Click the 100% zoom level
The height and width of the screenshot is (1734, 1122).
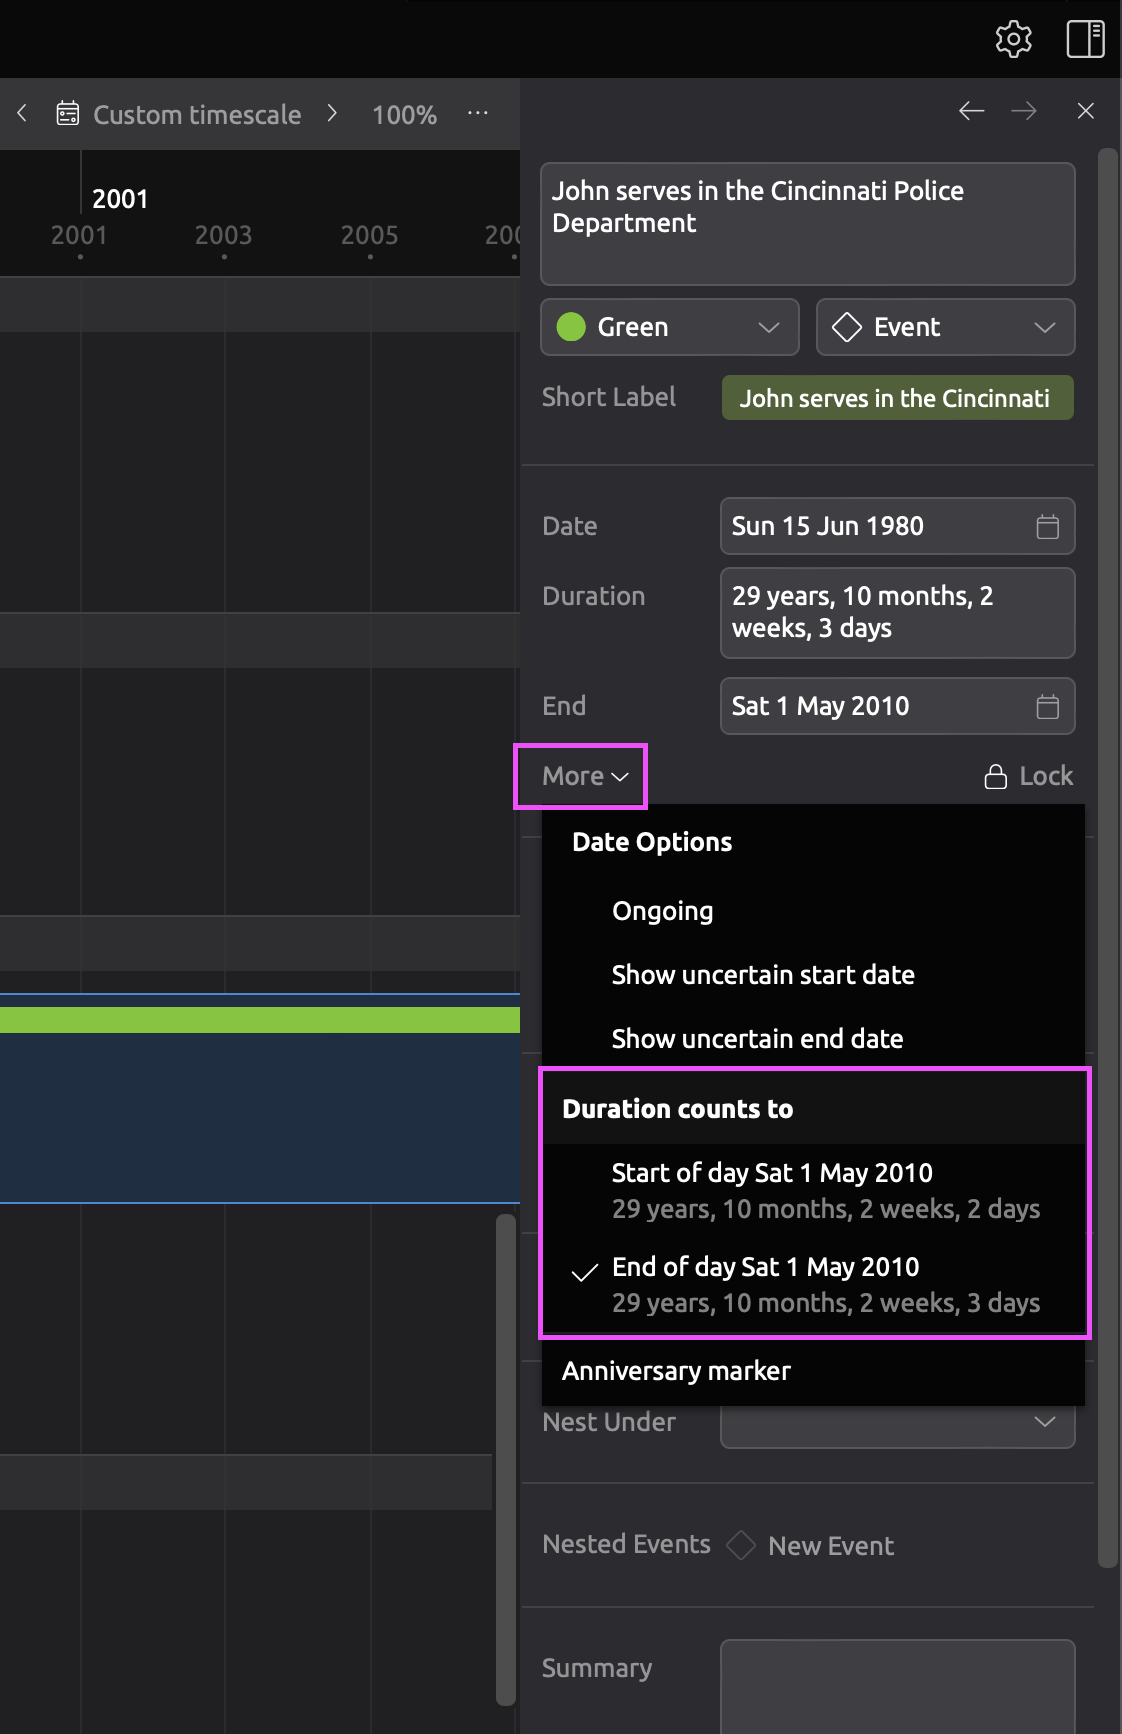(404, 115)
